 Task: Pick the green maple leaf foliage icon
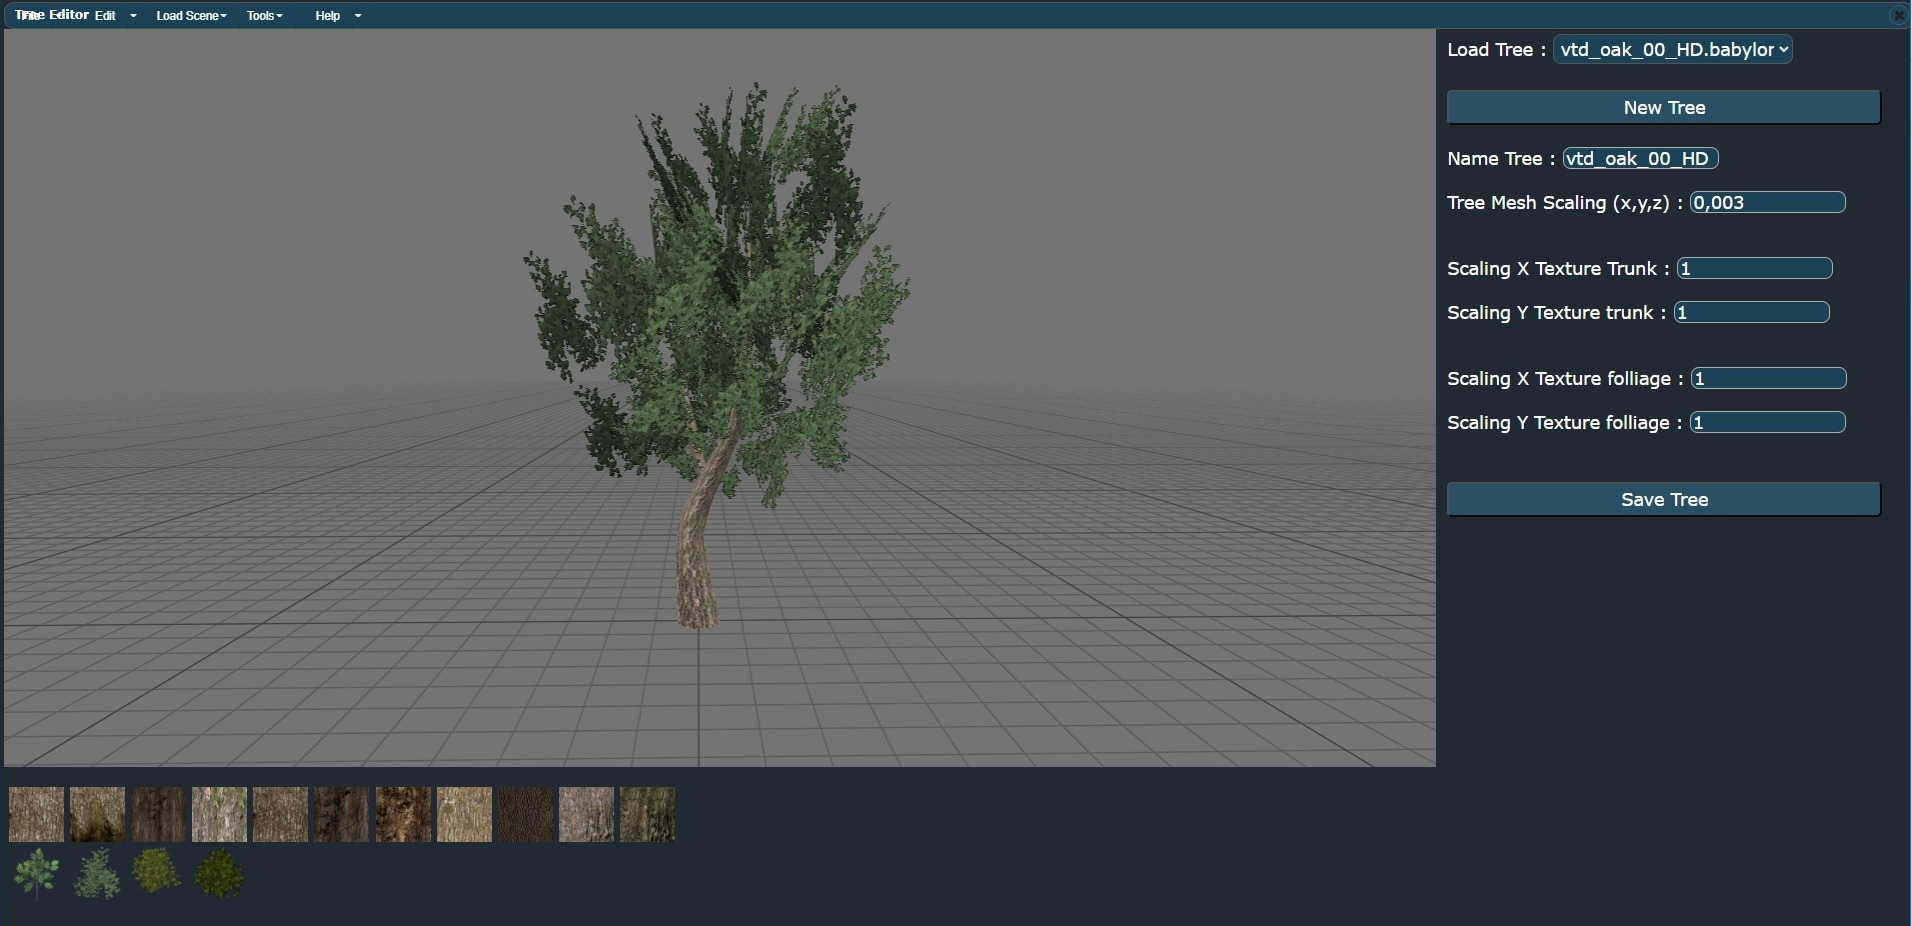click(36, 874)
